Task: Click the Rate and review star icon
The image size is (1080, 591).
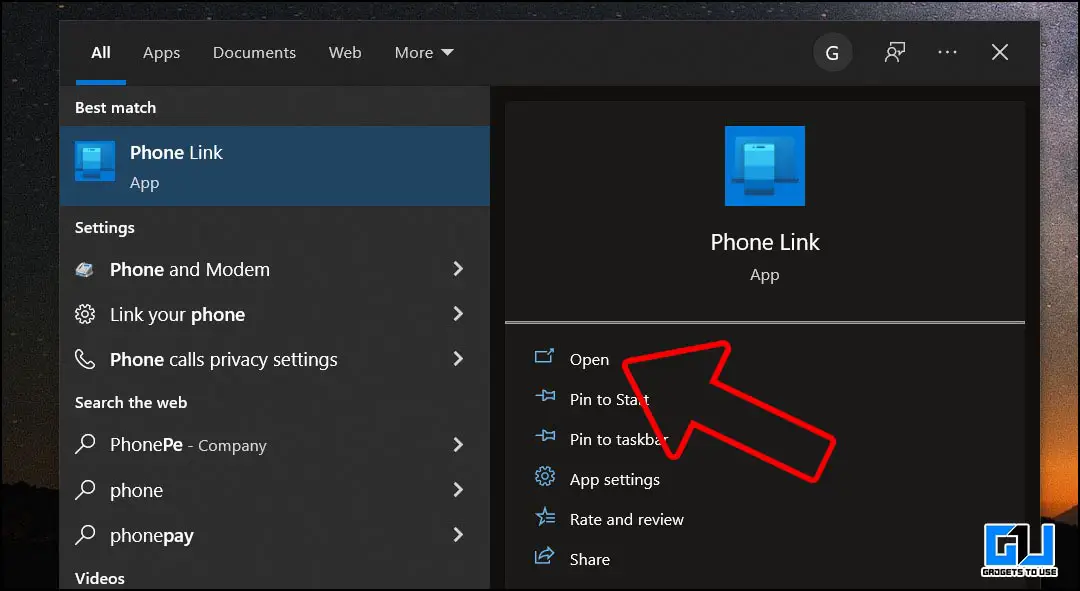Action: pos(545,516)
